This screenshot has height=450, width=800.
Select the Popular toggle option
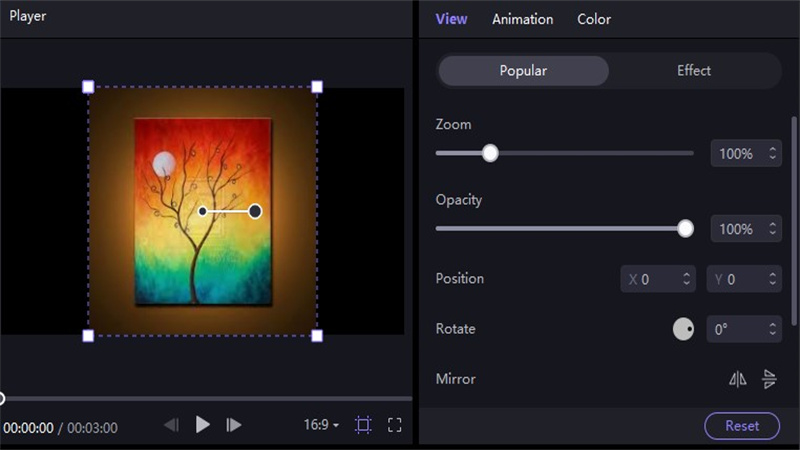click(523, 71)
